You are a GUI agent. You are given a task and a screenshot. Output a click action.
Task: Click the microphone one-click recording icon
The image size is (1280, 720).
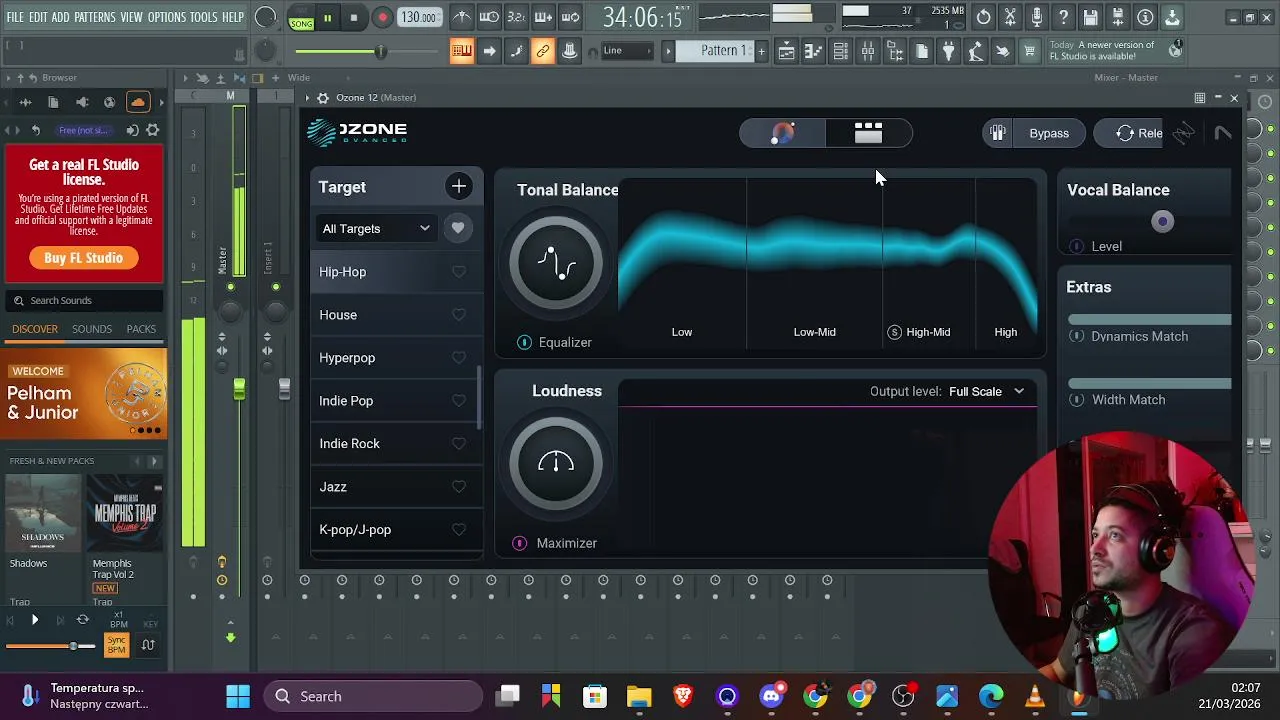pyautogui.click(x=1037, y=18)
